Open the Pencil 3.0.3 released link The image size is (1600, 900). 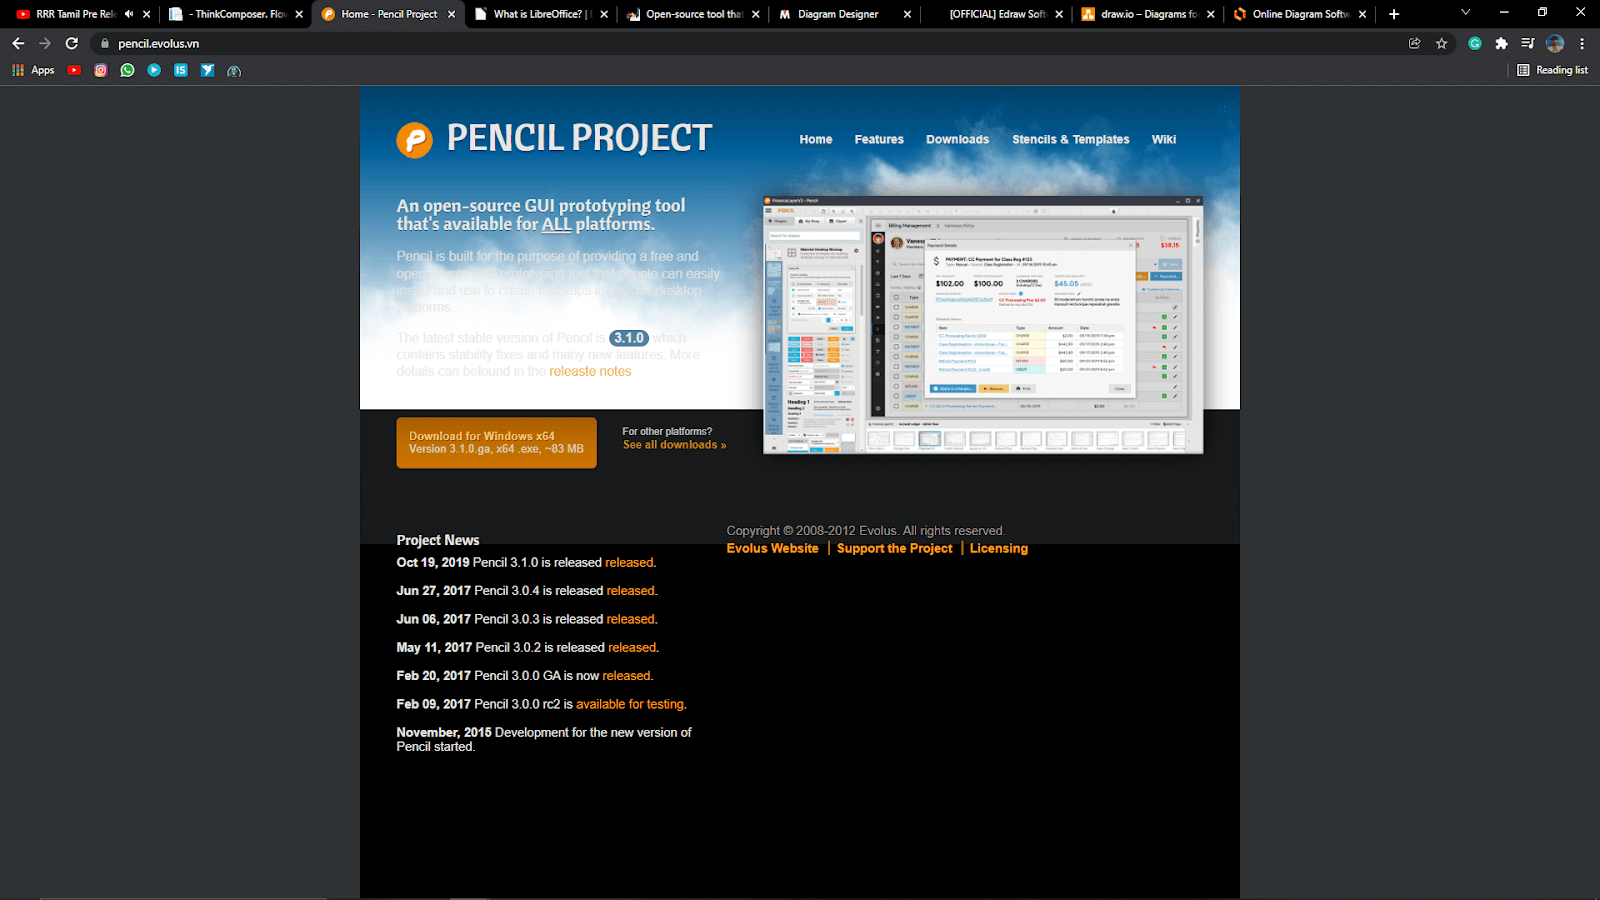(631, 619)
